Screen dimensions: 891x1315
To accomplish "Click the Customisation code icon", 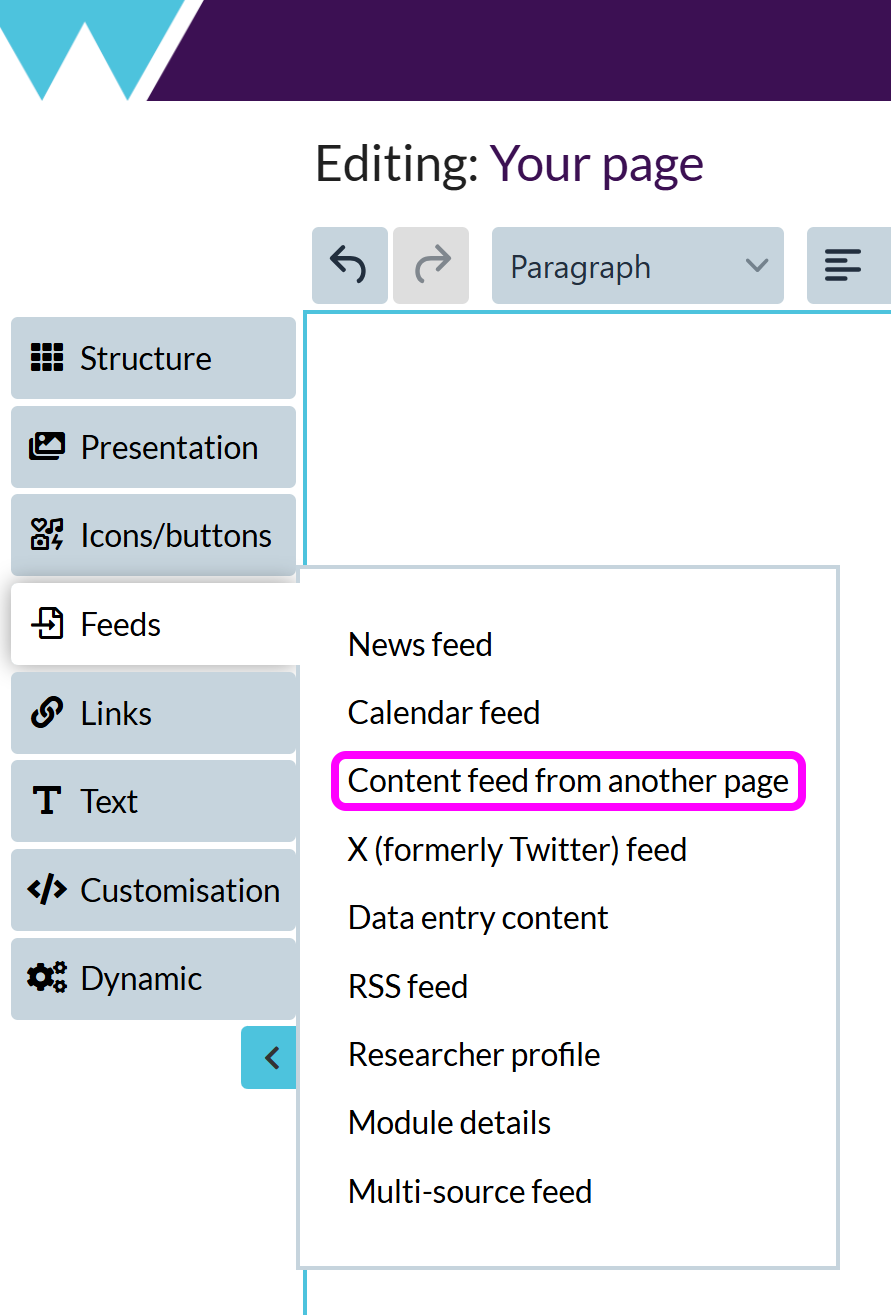I will point(47,890).
